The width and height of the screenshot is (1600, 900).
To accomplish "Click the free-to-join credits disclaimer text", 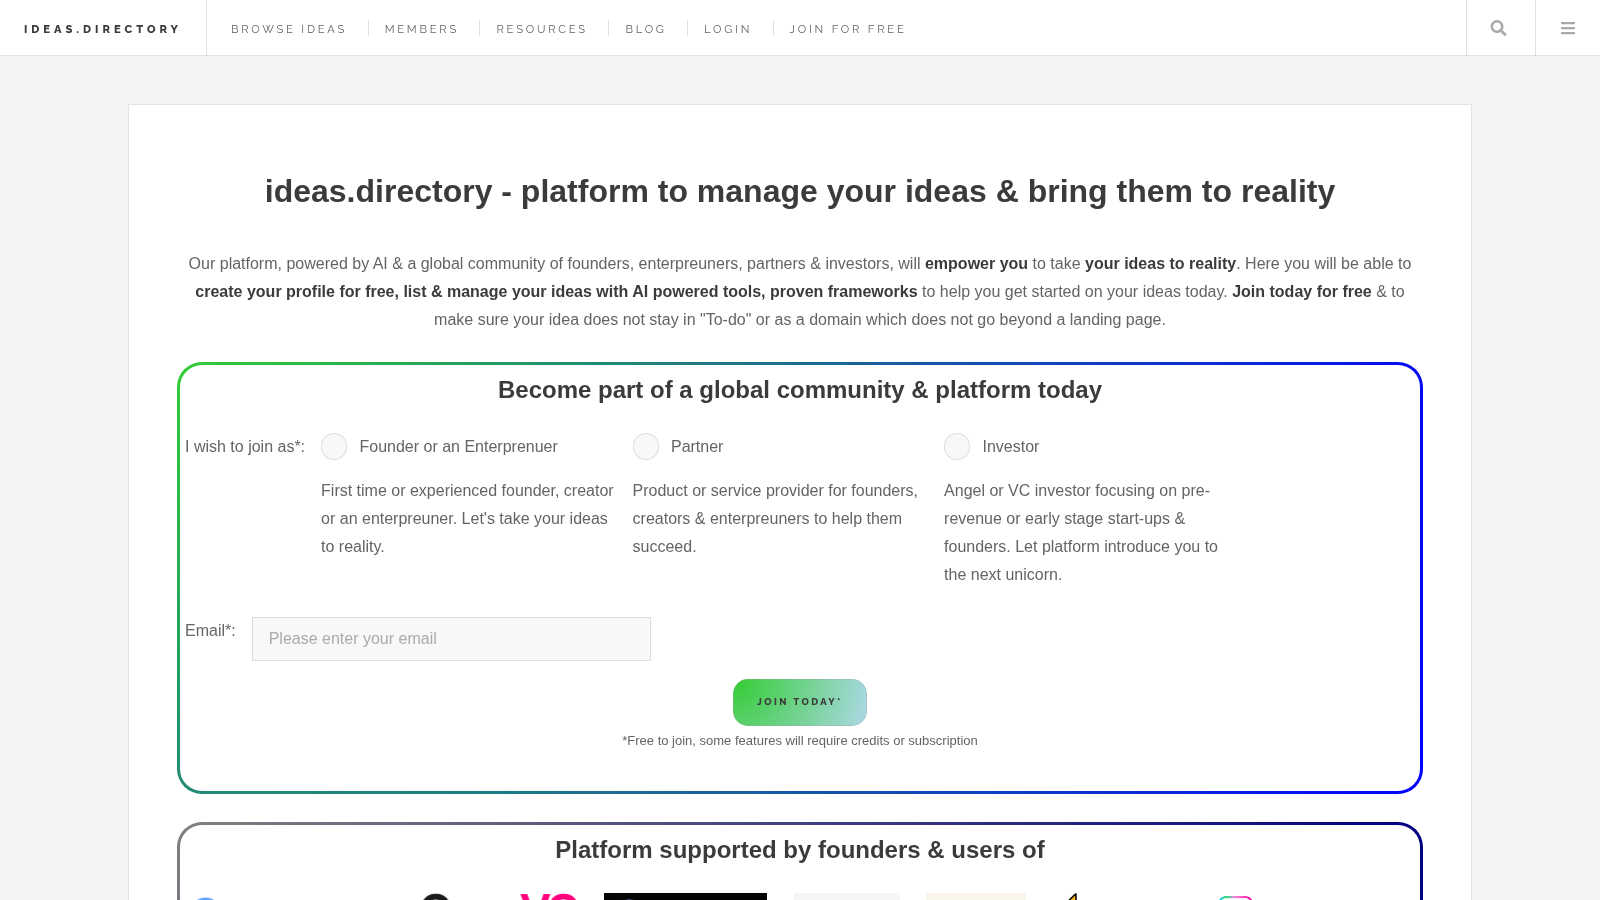I will 800,741.
